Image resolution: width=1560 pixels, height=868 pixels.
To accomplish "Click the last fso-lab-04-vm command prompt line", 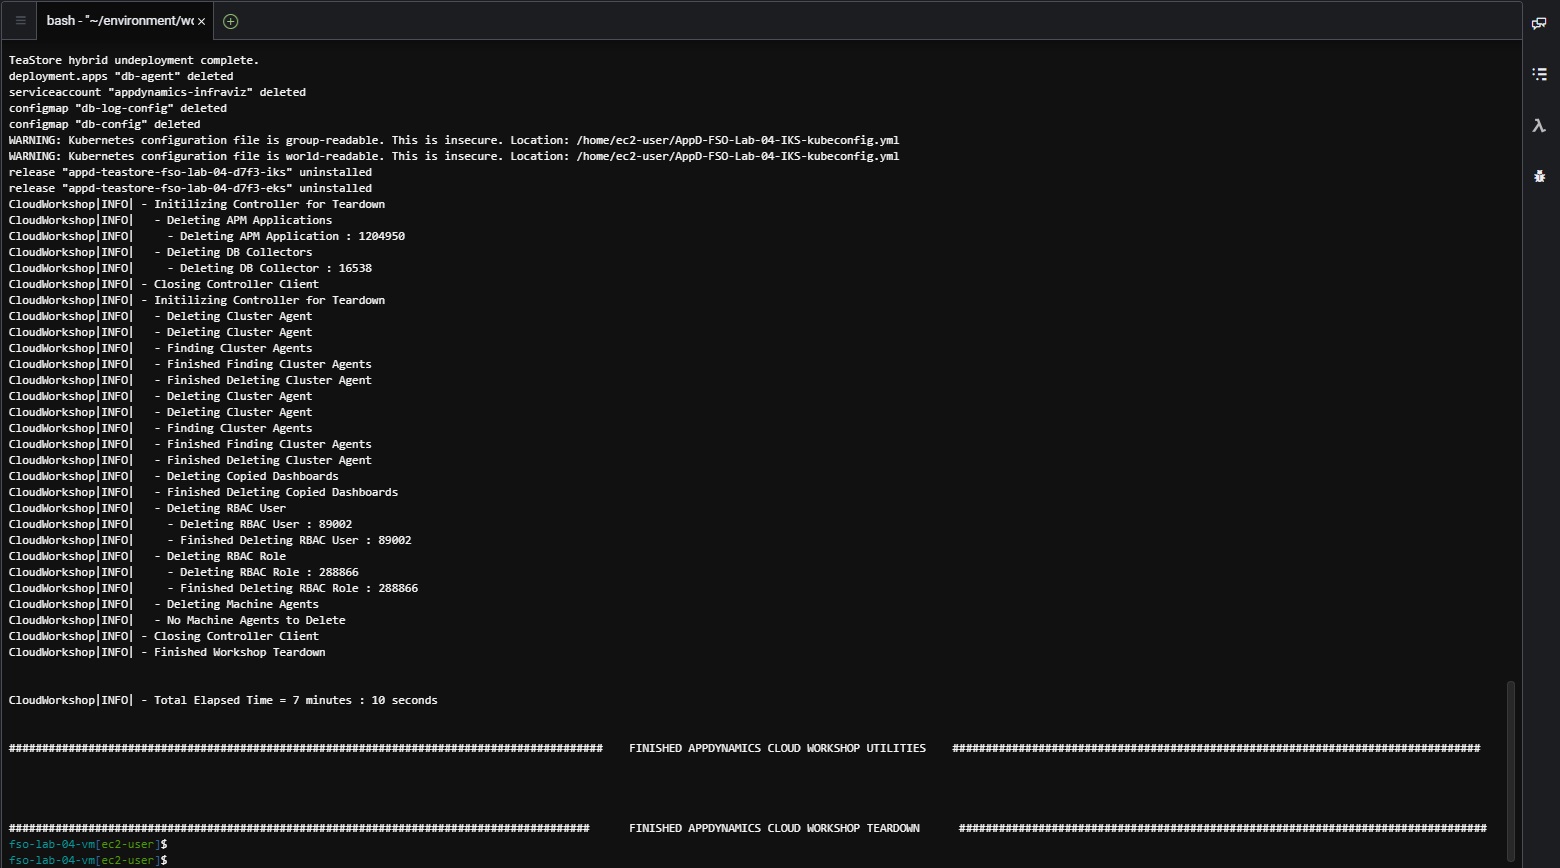I will click(x=88, y=860).
